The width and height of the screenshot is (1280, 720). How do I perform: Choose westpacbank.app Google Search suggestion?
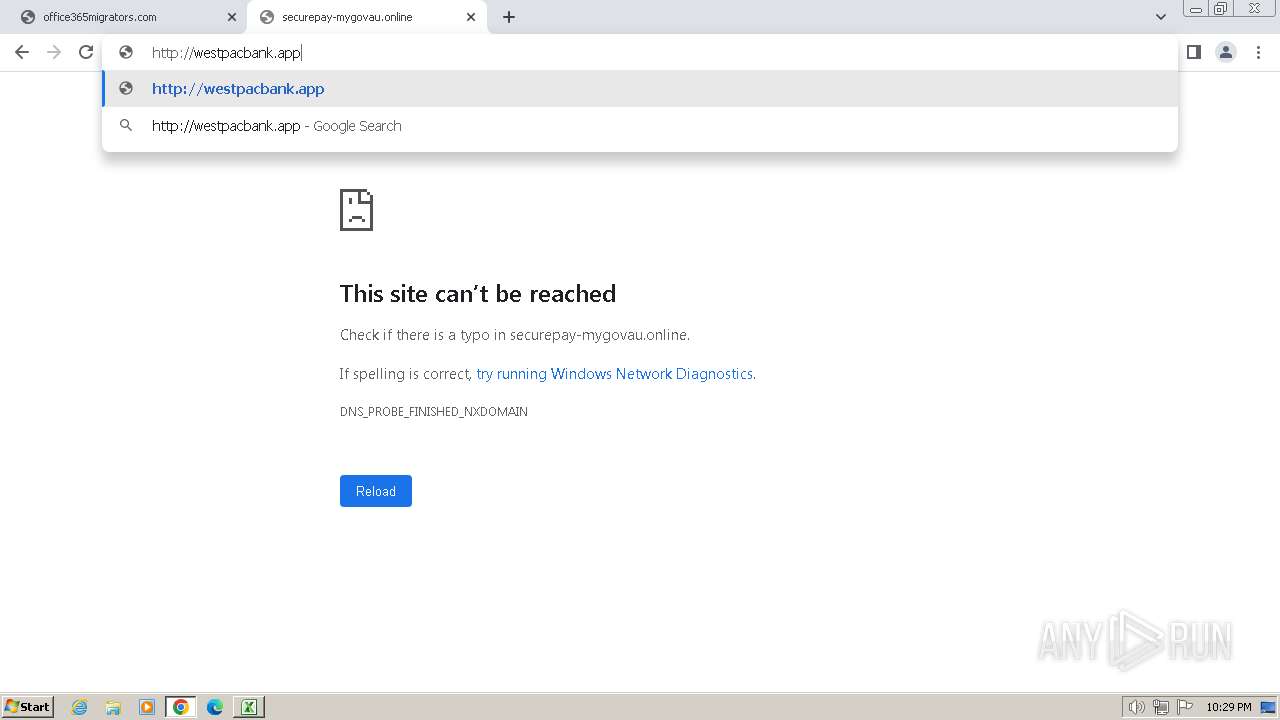(640, 126)
